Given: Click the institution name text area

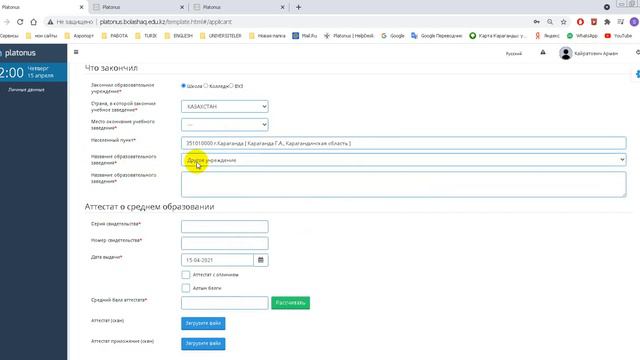Looking at the screenshot, I should (x=403, y=184).
